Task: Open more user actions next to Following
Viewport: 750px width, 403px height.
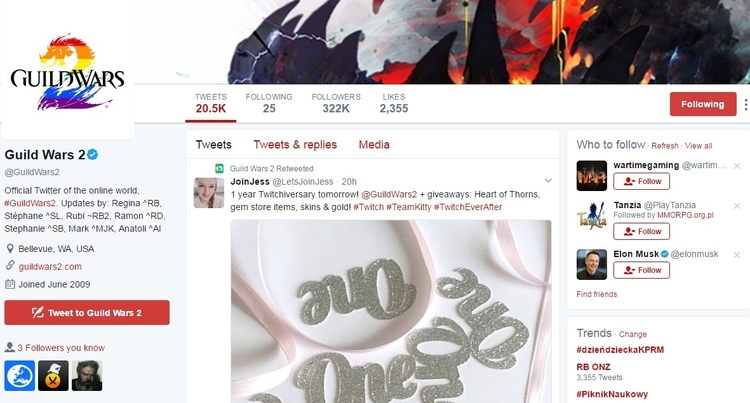Action: pos(745,104)
